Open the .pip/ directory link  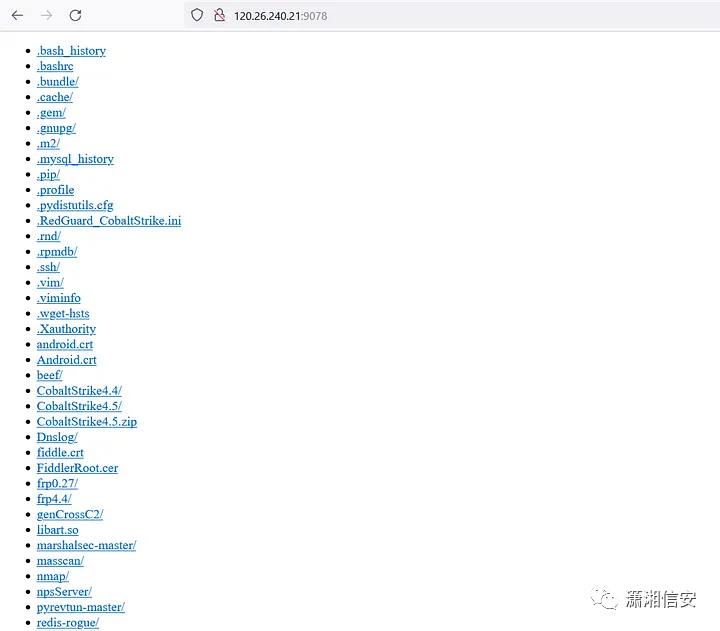(x=48, y=175)
